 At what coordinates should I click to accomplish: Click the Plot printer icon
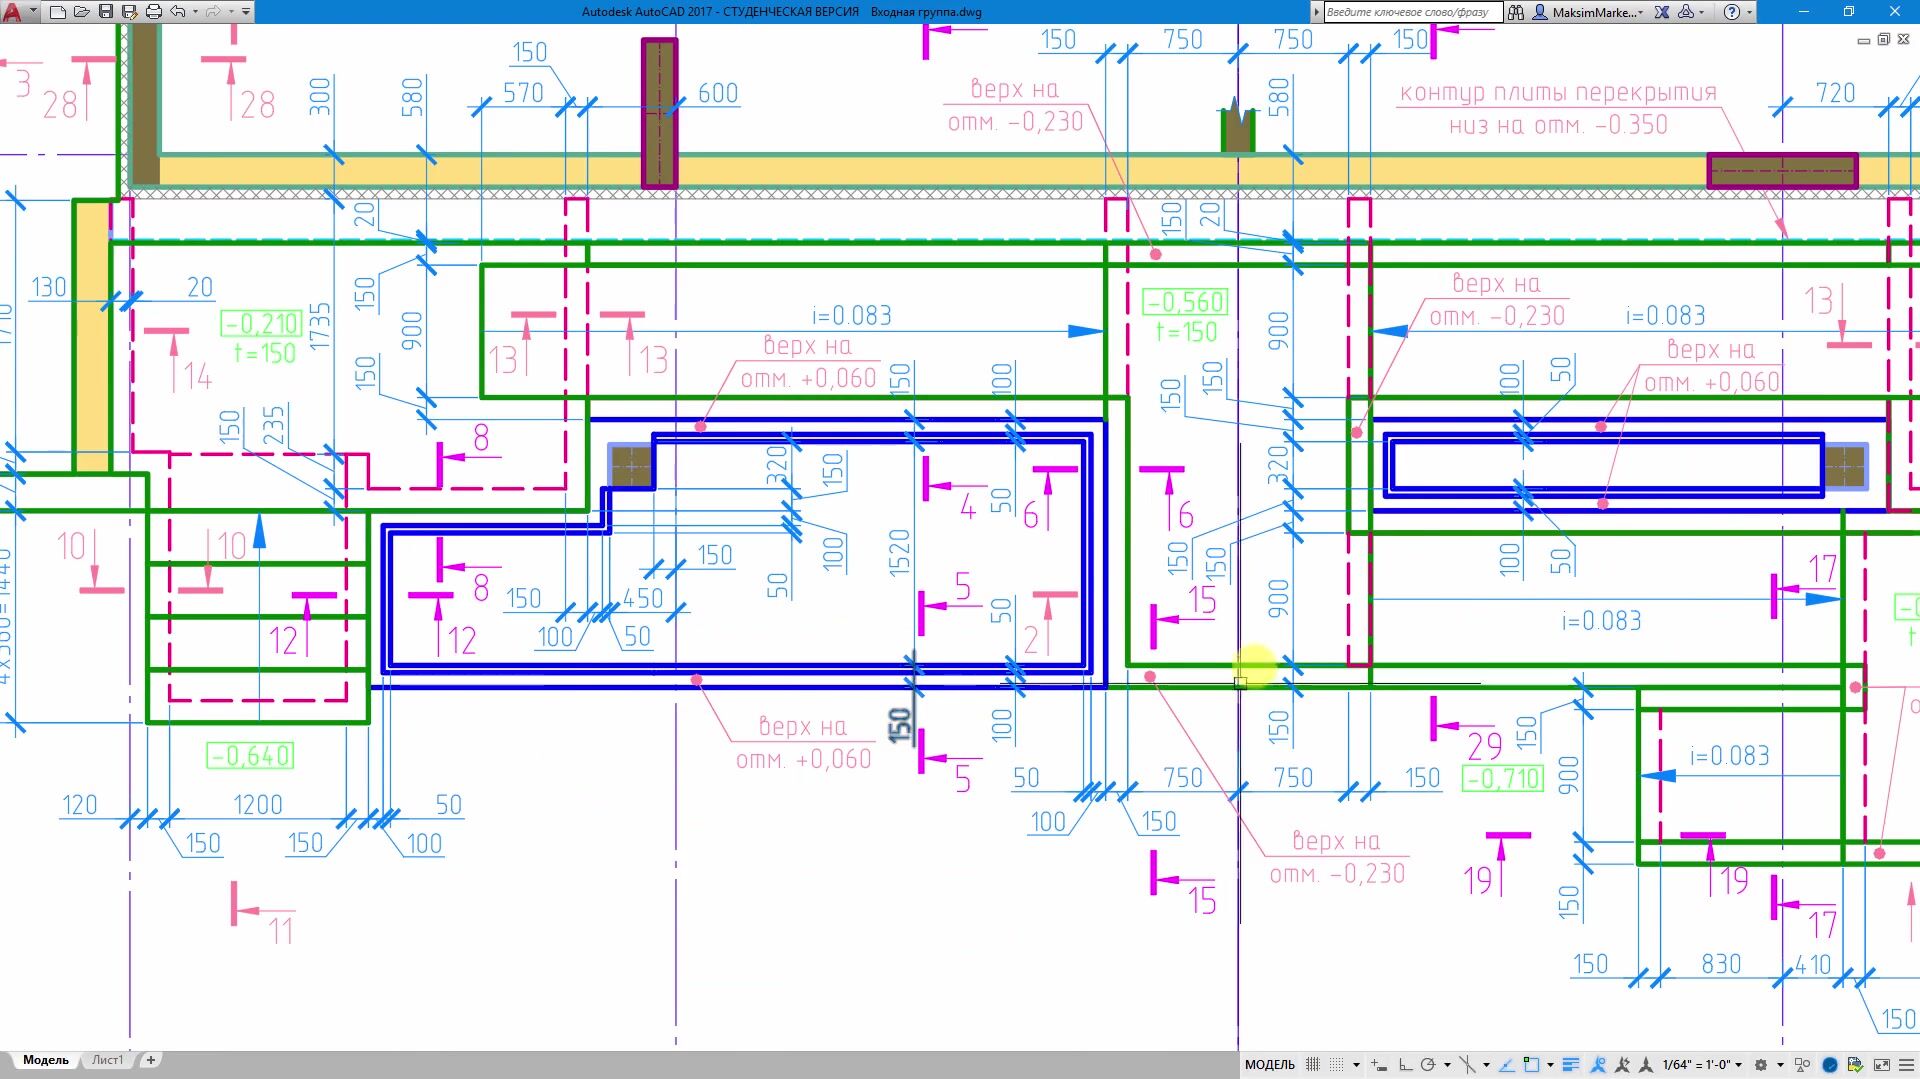154,12
